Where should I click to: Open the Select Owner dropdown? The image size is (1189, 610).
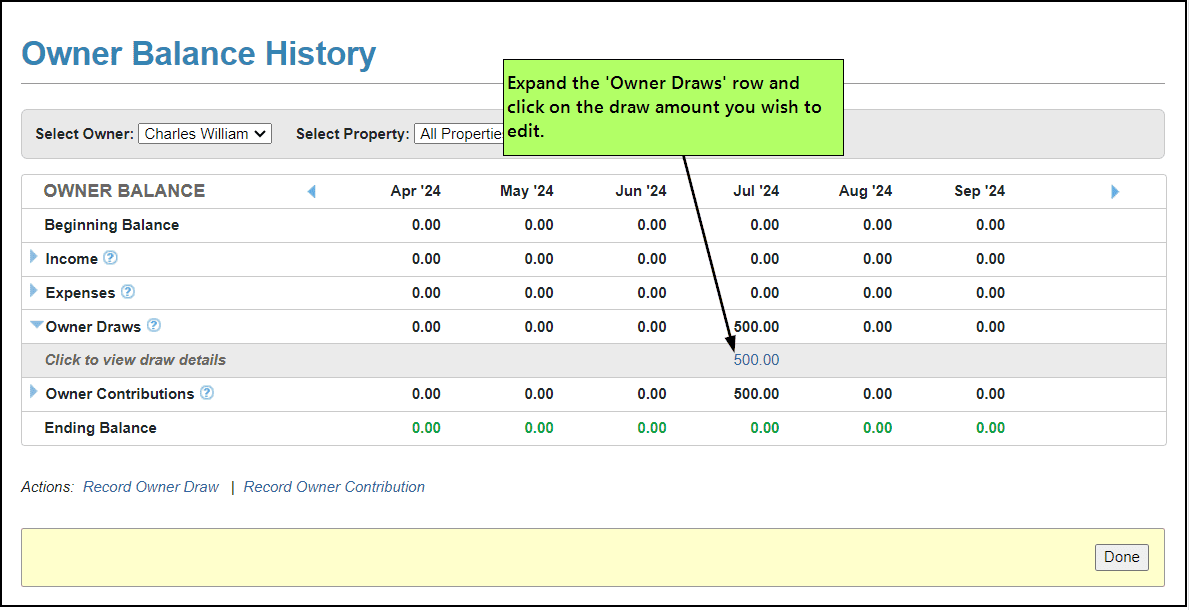[x=205, y=134]
